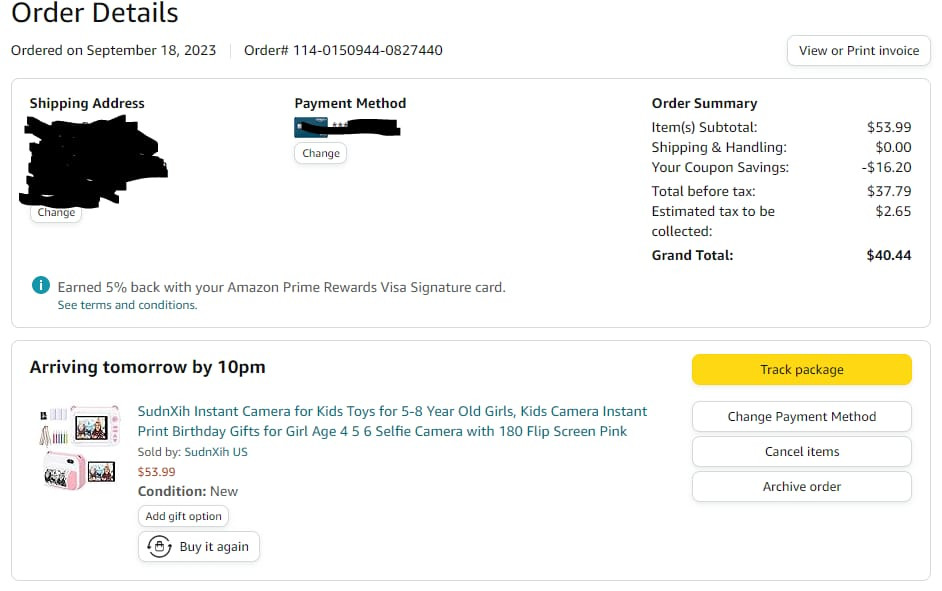The height and width of the screenshot is (591, 942).
Task: Visit the SudnXih US seller link
Action: [216, 452]
